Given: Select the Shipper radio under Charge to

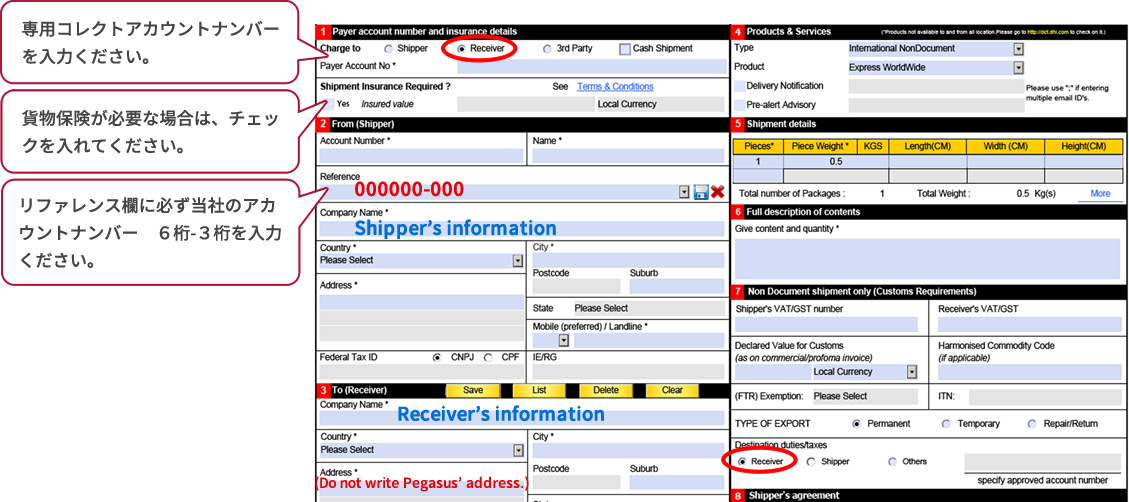Looking at the screenshot, I should [388, 49].
